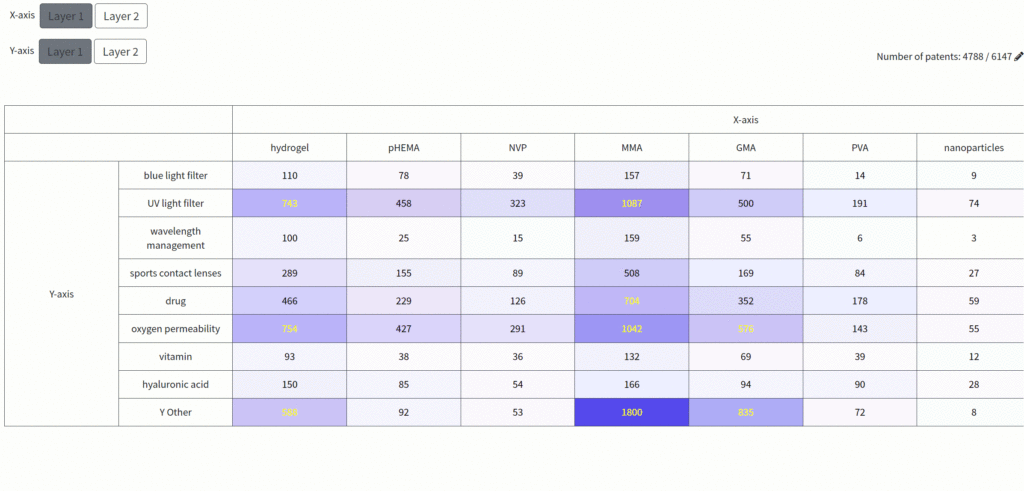Open the darkest cell showing 1800 patents
This screenshot has height=491, width=1024.
(631, 412)
